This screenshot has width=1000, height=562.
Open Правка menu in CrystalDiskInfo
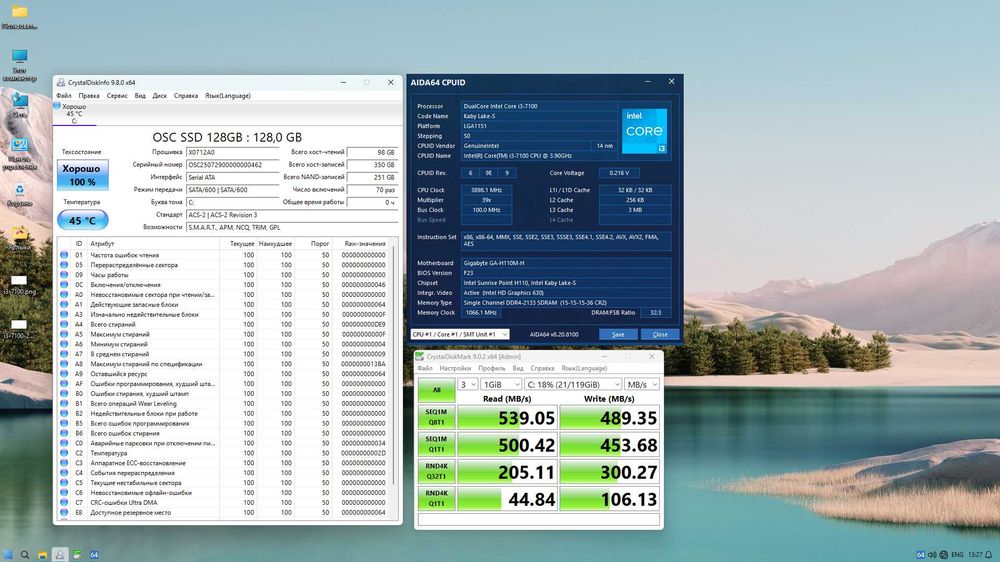89,96
